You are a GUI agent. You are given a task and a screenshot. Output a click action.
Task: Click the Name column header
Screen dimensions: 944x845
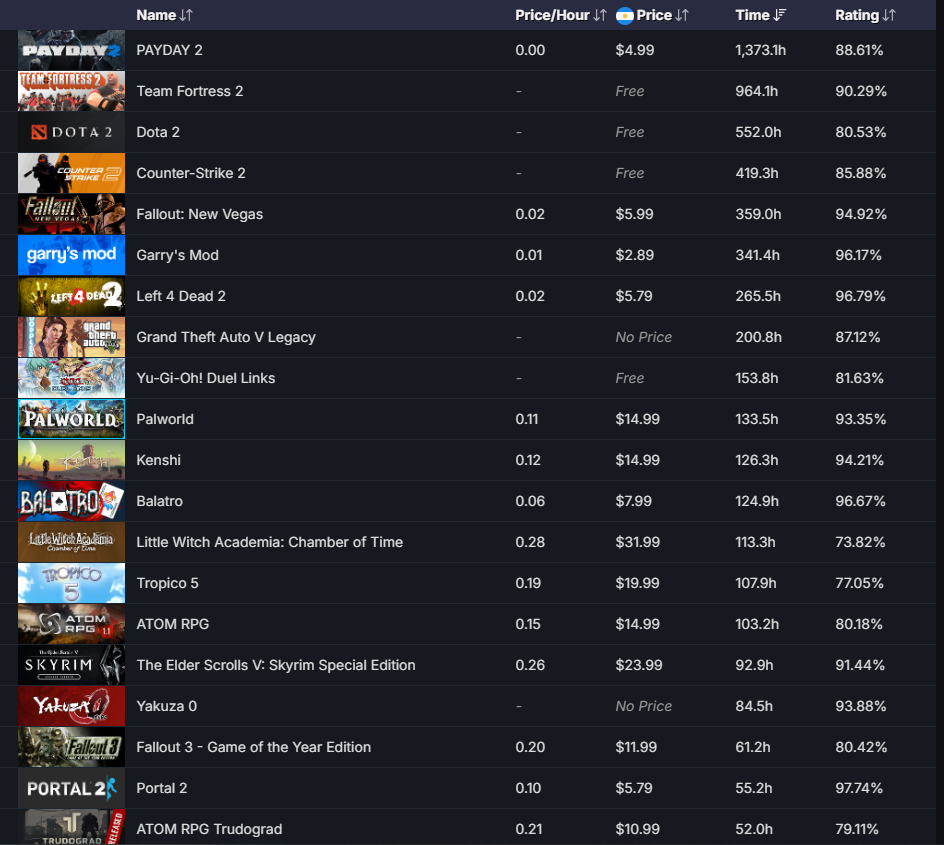click(x=156, y=15)
